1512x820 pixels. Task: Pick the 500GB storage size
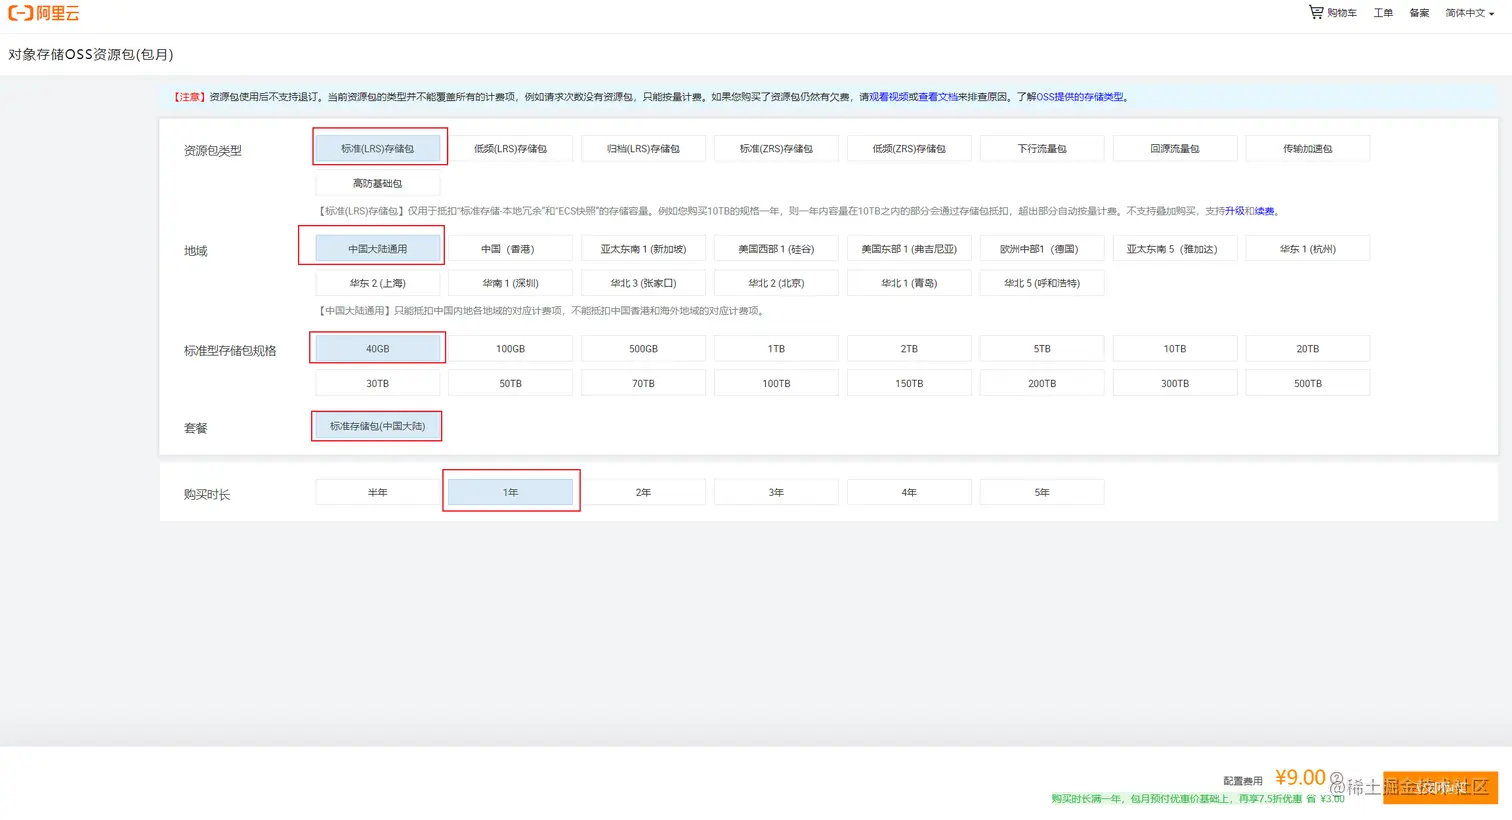[x=644, y=348]
